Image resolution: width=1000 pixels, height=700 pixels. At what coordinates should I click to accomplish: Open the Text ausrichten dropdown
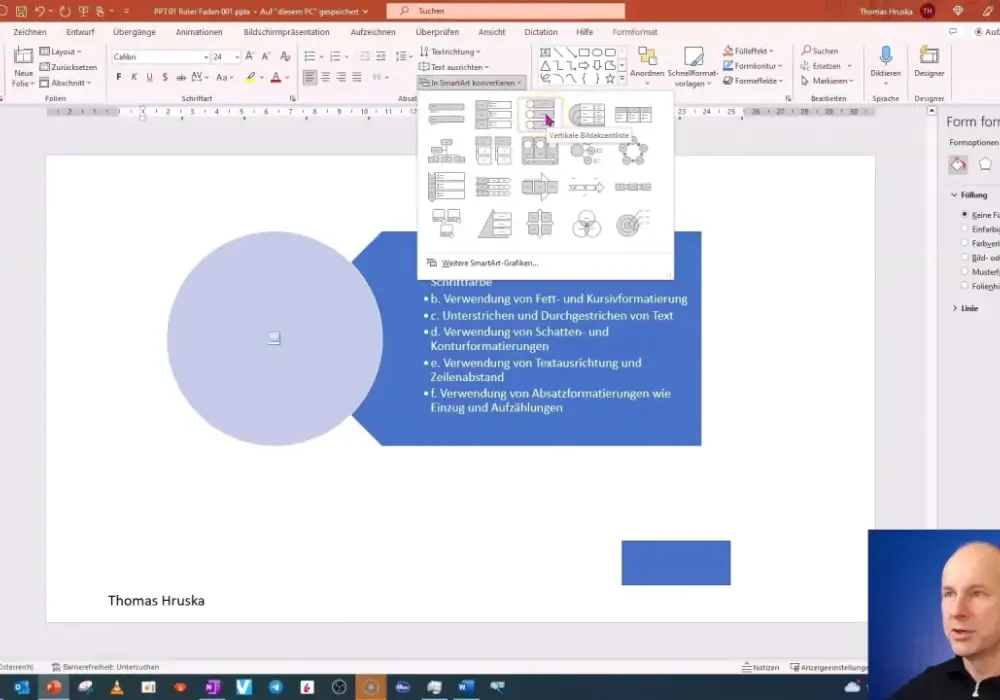(454, 67)
